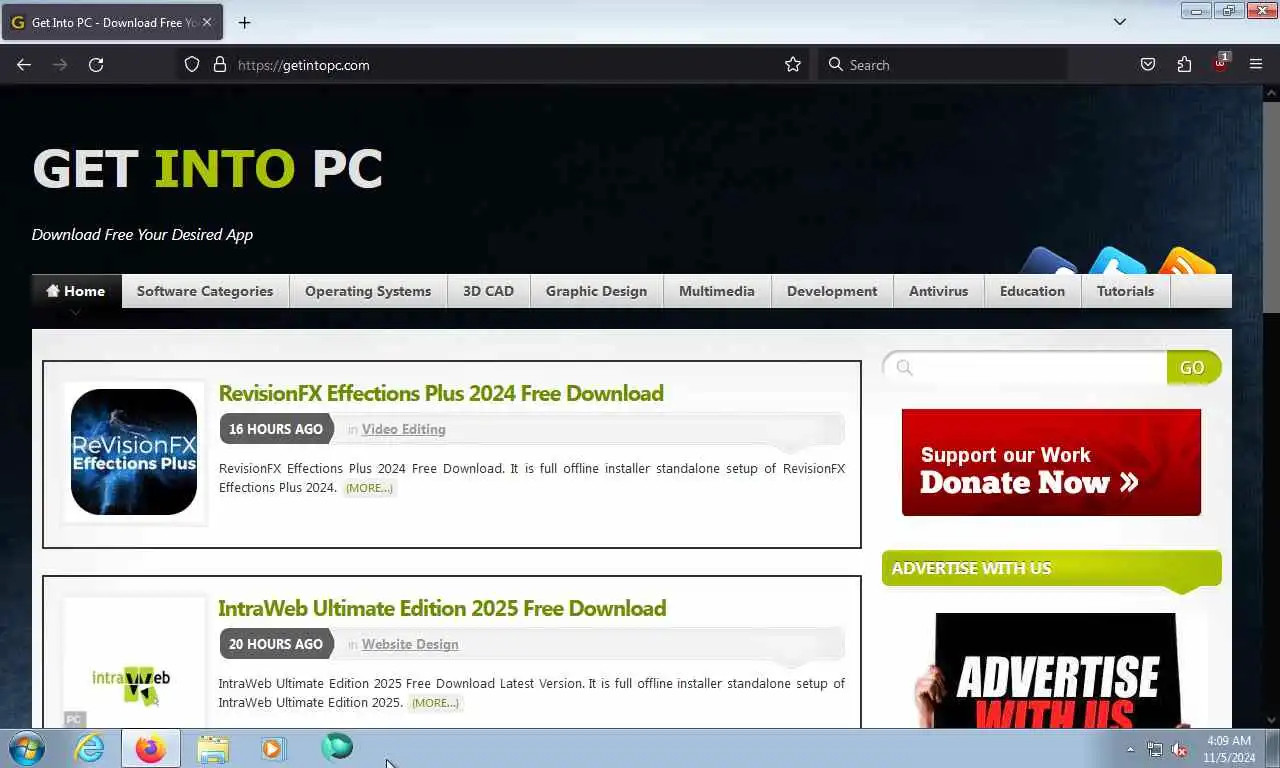Viewport: 1280px width, 768px height.
Task: Click the muted volume tray icon
Action: [x=1179, y=749]
